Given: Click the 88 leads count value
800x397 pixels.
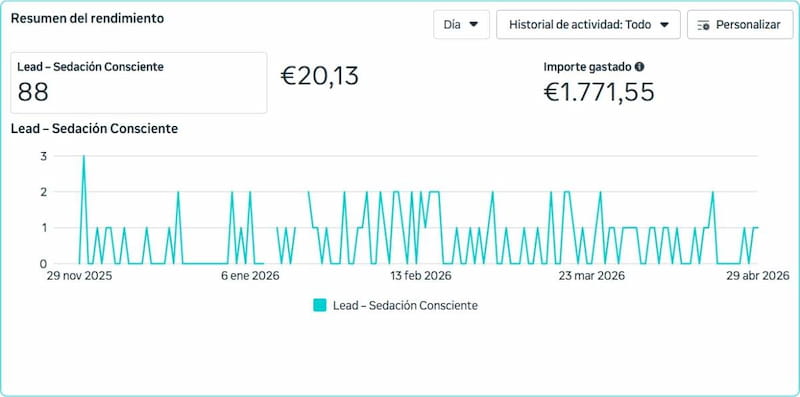Looking at the screenshot, I should coord(33,92).
